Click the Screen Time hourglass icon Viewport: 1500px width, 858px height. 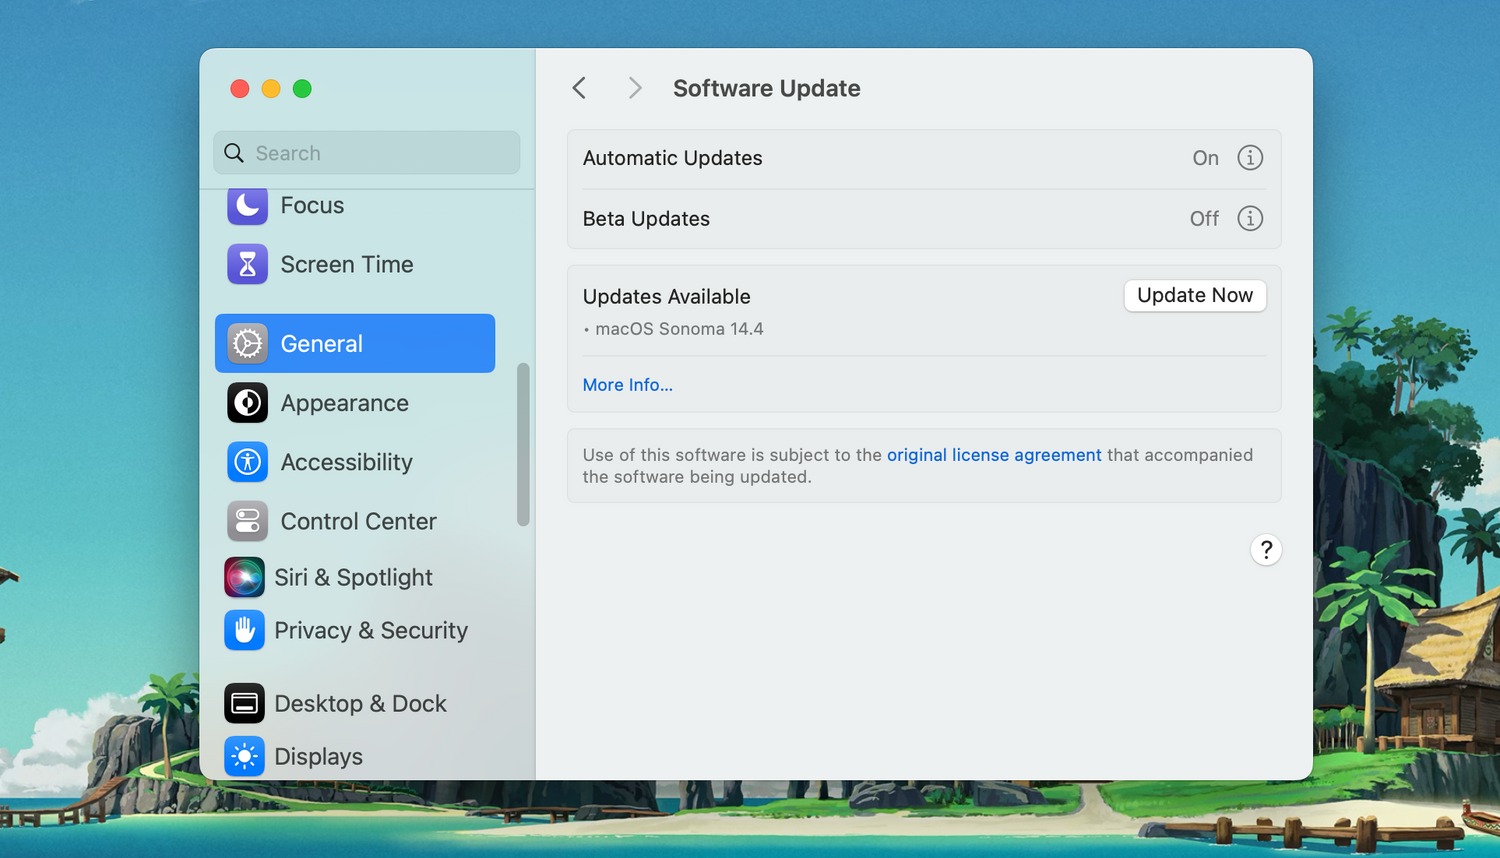tap(247, 264)
